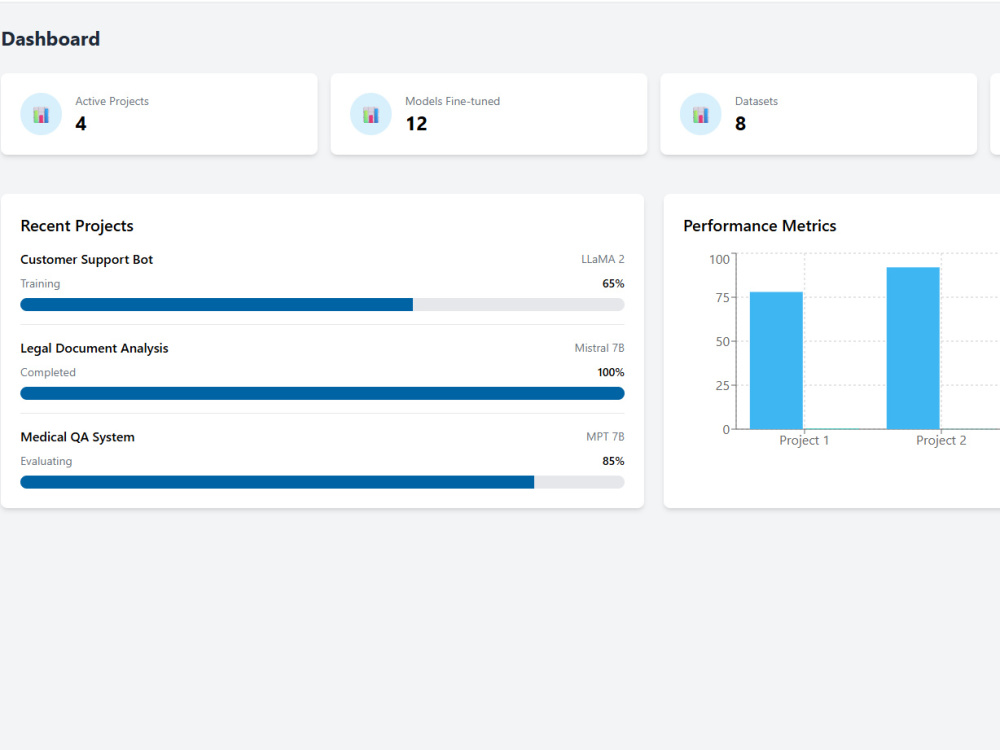Viewport: 1000px width, 750px height.
Task: Click the Recent Projects heading
Action: coord(77,226)
